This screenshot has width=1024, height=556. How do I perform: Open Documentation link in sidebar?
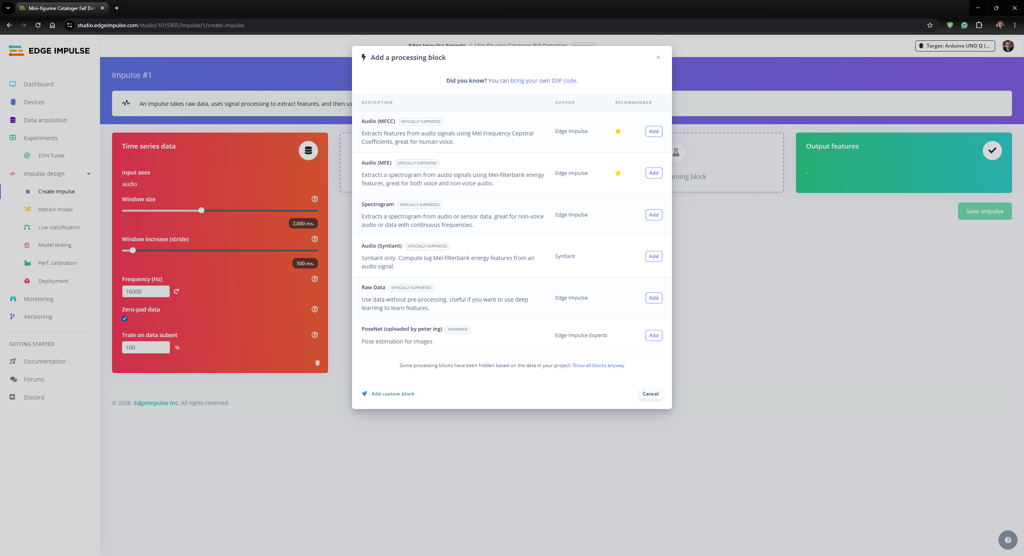[x=44, y=361]
